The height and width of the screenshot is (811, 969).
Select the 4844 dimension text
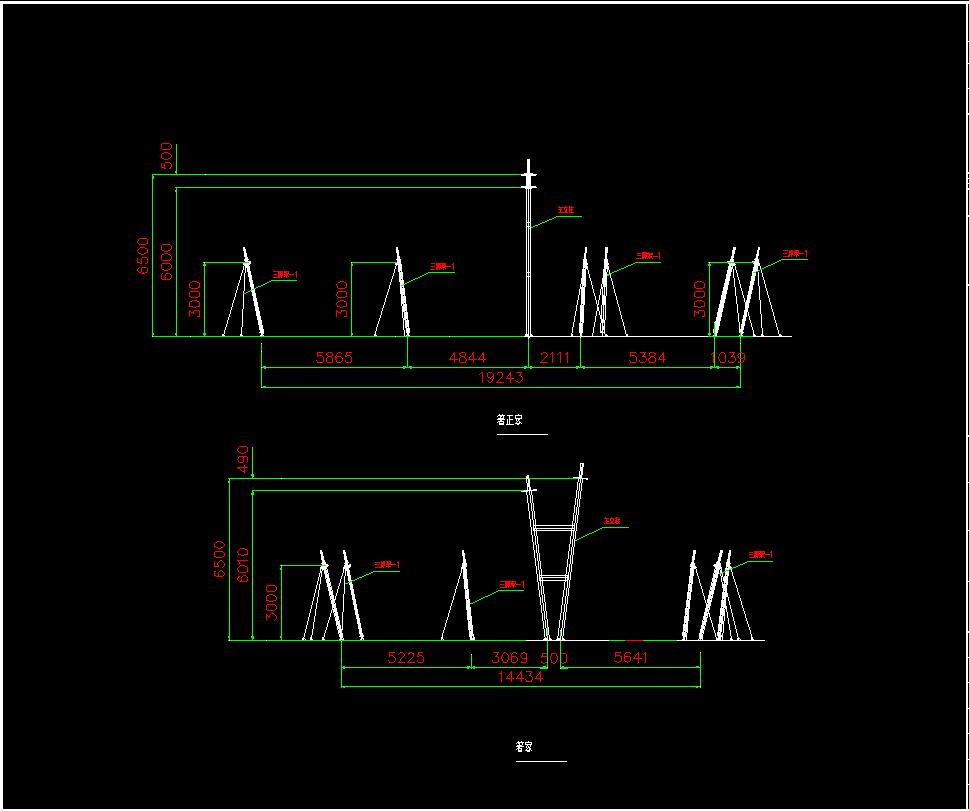(467, 358)
